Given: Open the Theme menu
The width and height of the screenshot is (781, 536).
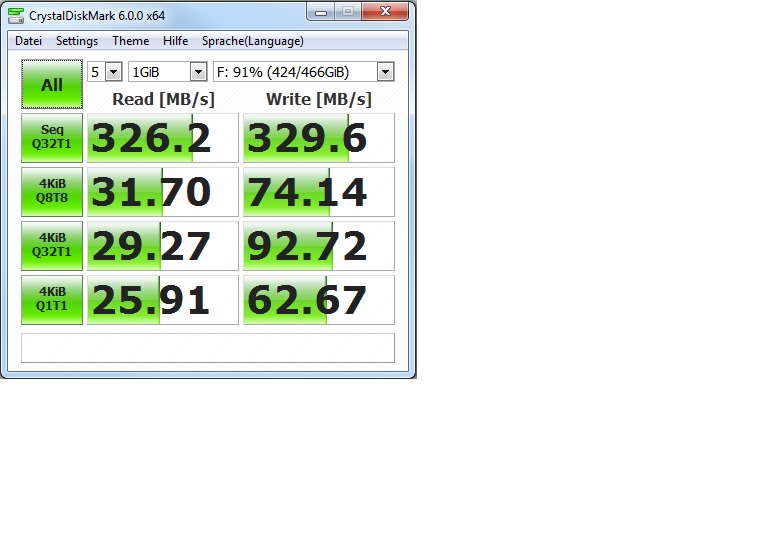Looking at the screenshot, I should click(x=130, y=41).
